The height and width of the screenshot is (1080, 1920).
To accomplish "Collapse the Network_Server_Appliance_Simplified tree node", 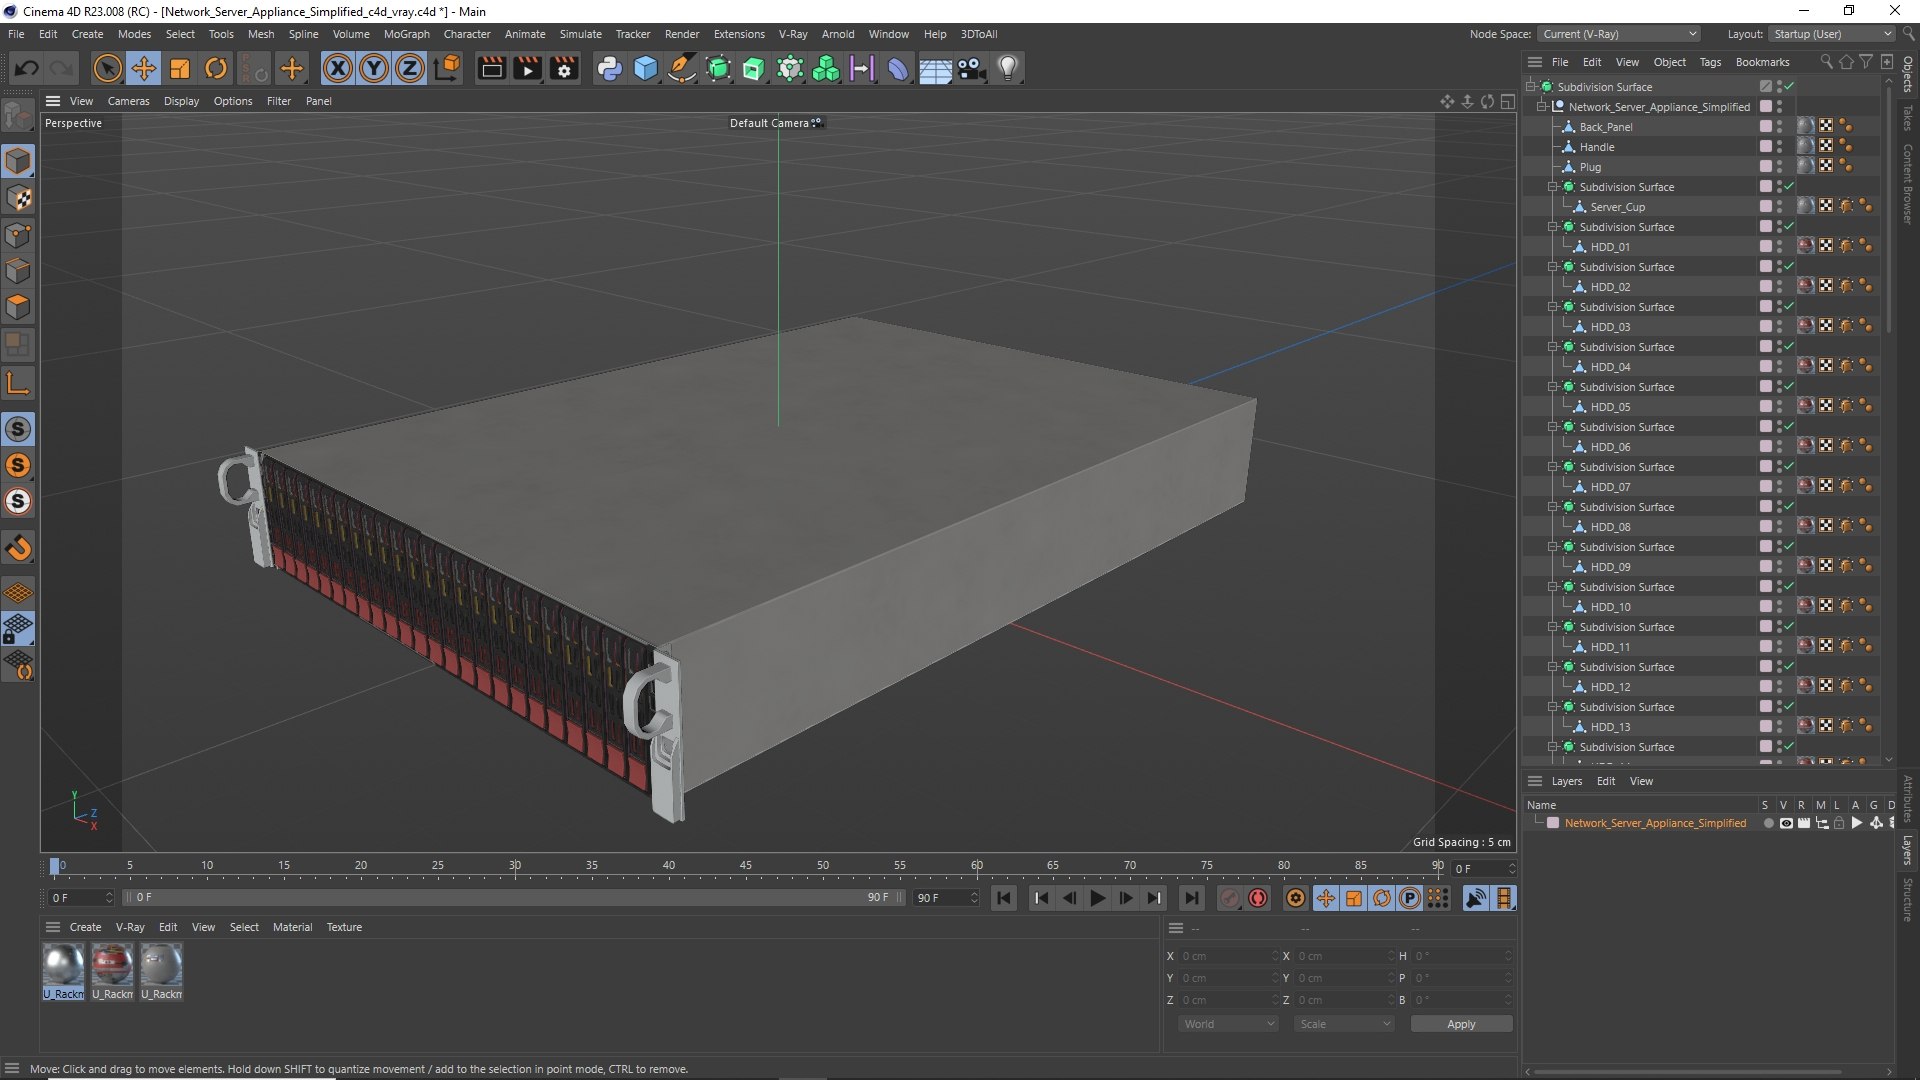I will click(1542, 107).
